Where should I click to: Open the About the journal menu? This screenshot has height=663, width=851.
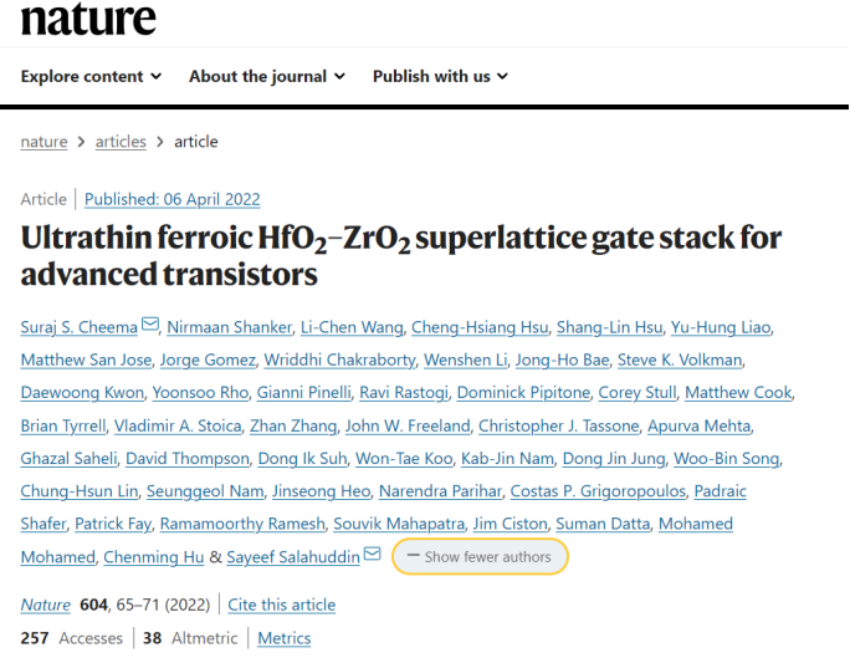point(267,76)
